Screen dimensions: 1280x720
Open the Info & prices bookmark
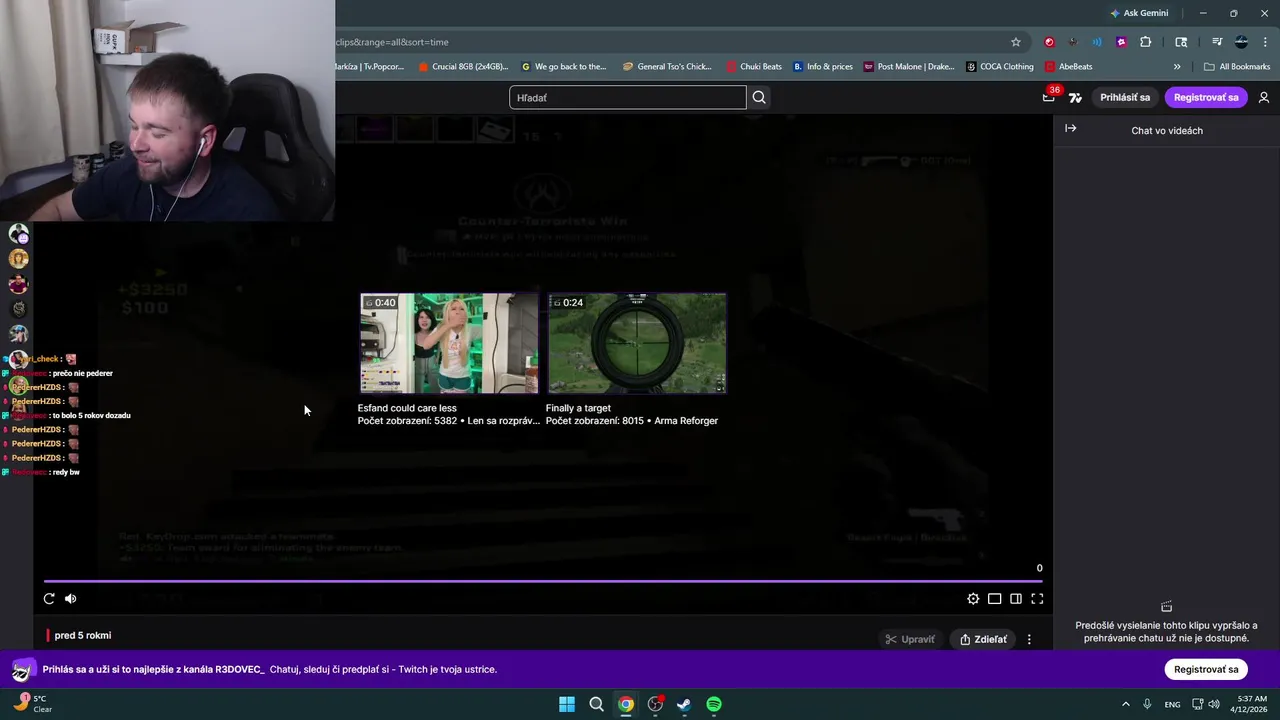[823, 67]
